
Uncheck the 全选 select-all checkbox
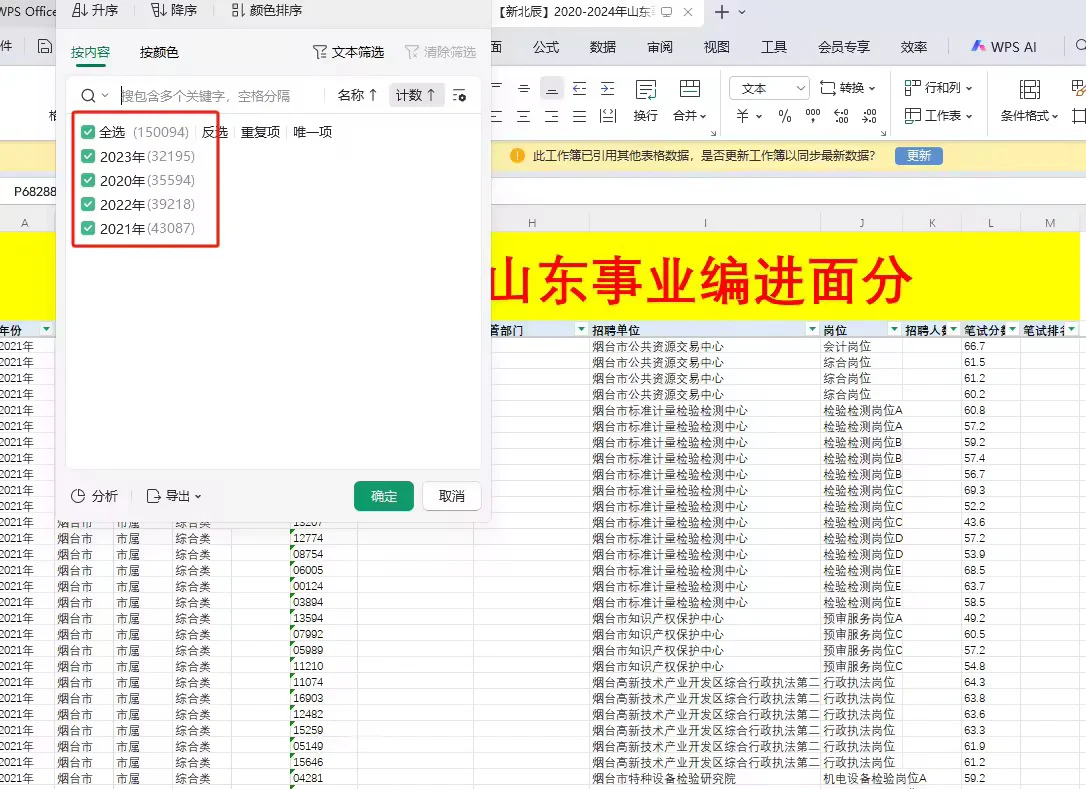click(89, 131)
